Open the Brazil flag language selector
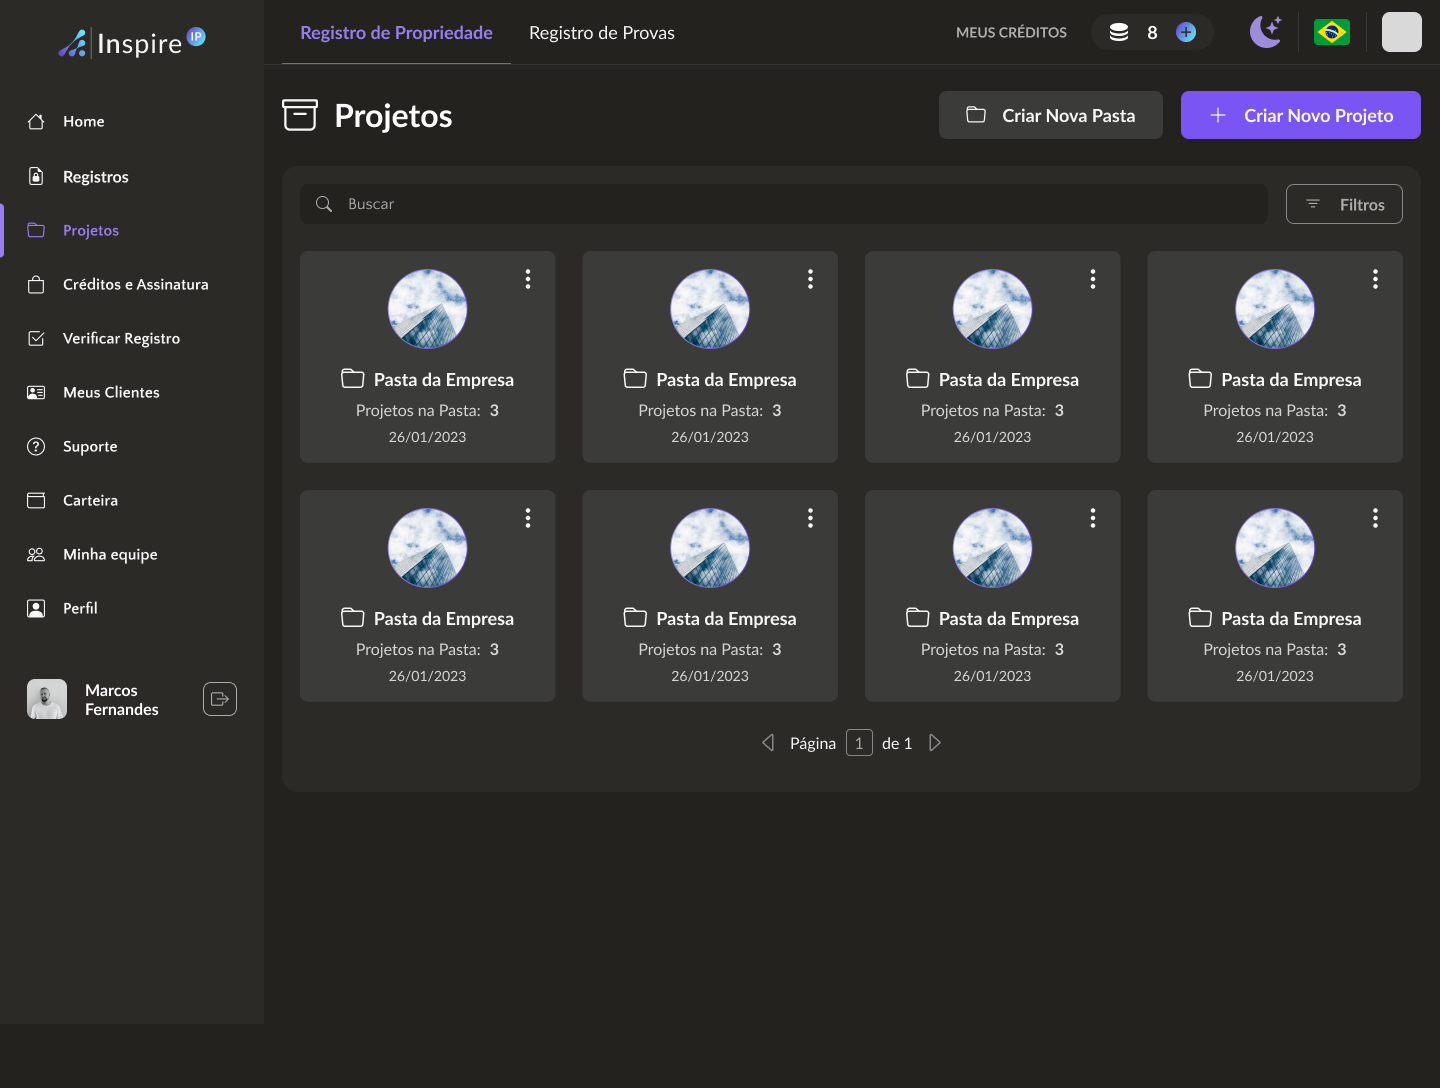 (x=1331, y=32)
